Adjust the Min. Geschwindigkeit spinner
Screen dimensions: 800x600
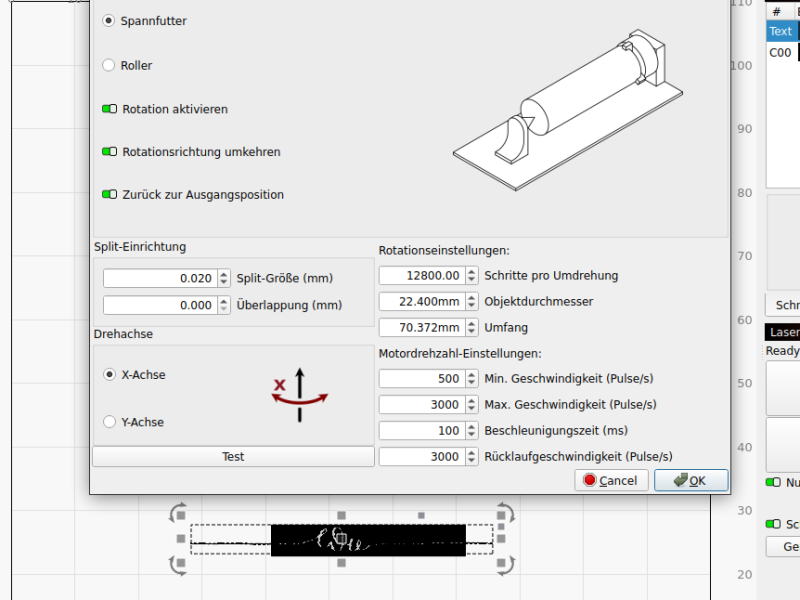coord(471,379)
